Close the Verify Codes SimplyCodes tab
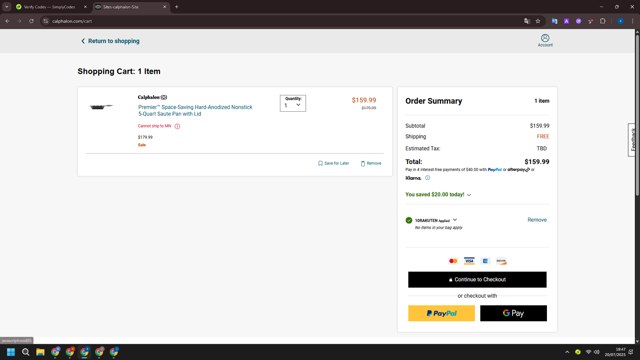 (85, 7)
